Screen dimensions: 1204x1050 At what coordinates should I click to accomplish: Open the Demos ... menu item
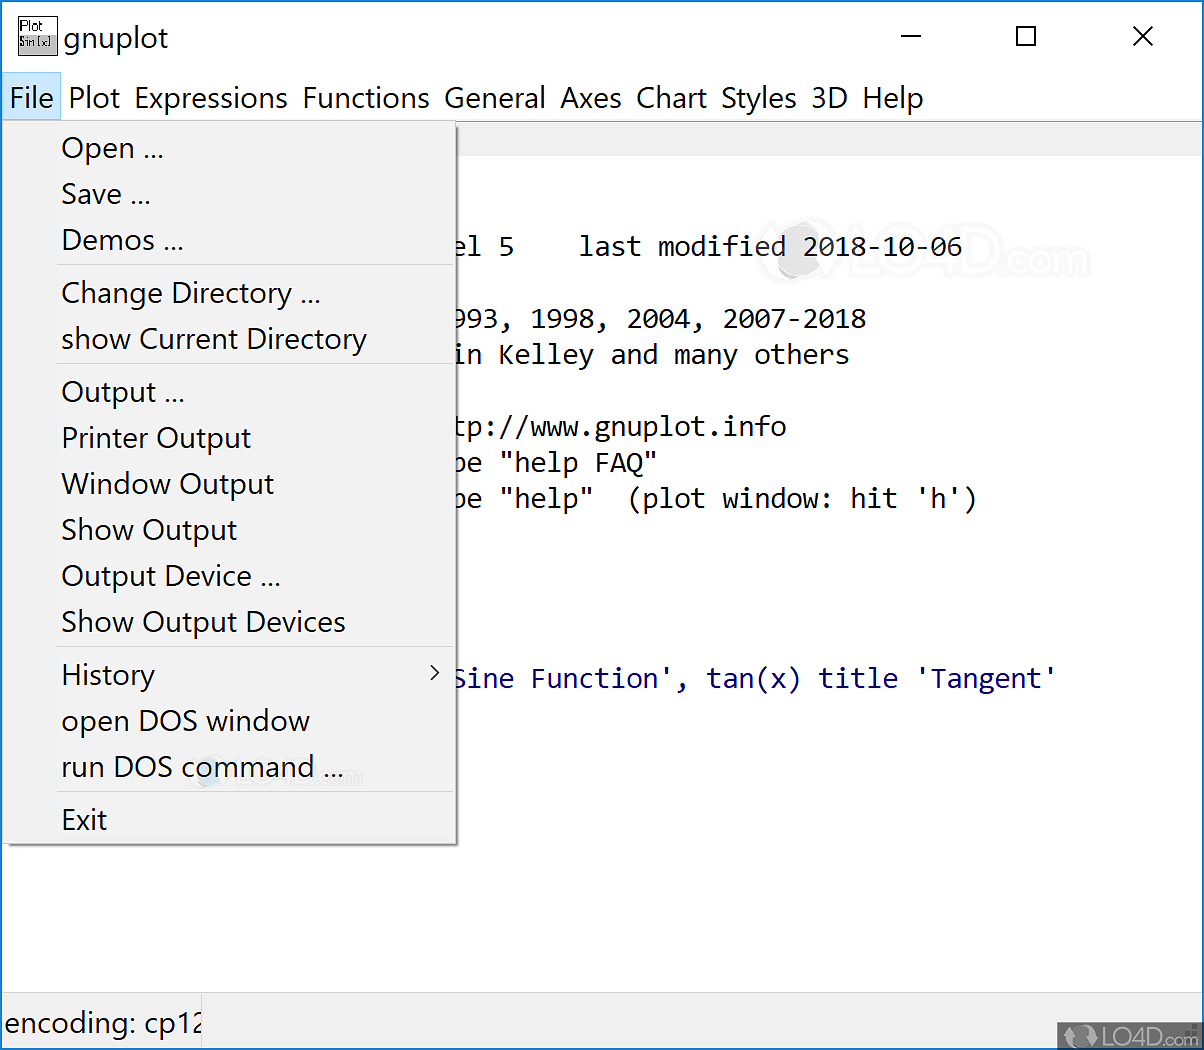pos(122,240)
